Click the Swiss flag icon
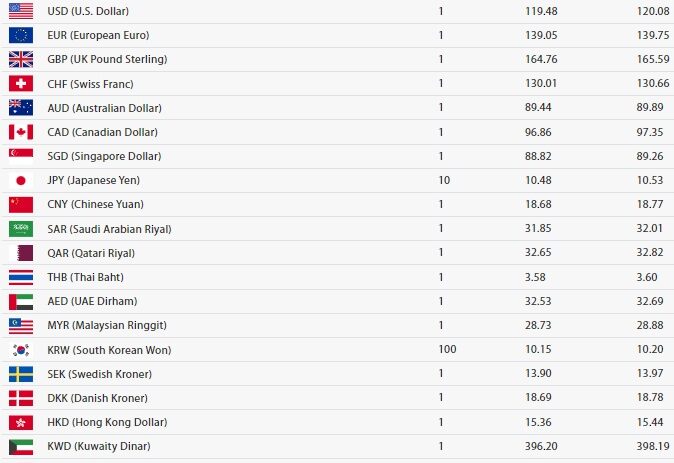Viewport: 674px width, 463px height. (21, 83)
